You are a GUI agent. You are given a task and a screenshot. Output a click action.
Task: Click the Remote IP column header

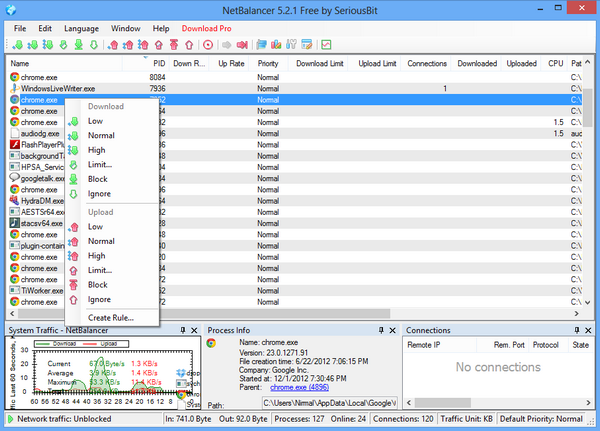[440, 345]
